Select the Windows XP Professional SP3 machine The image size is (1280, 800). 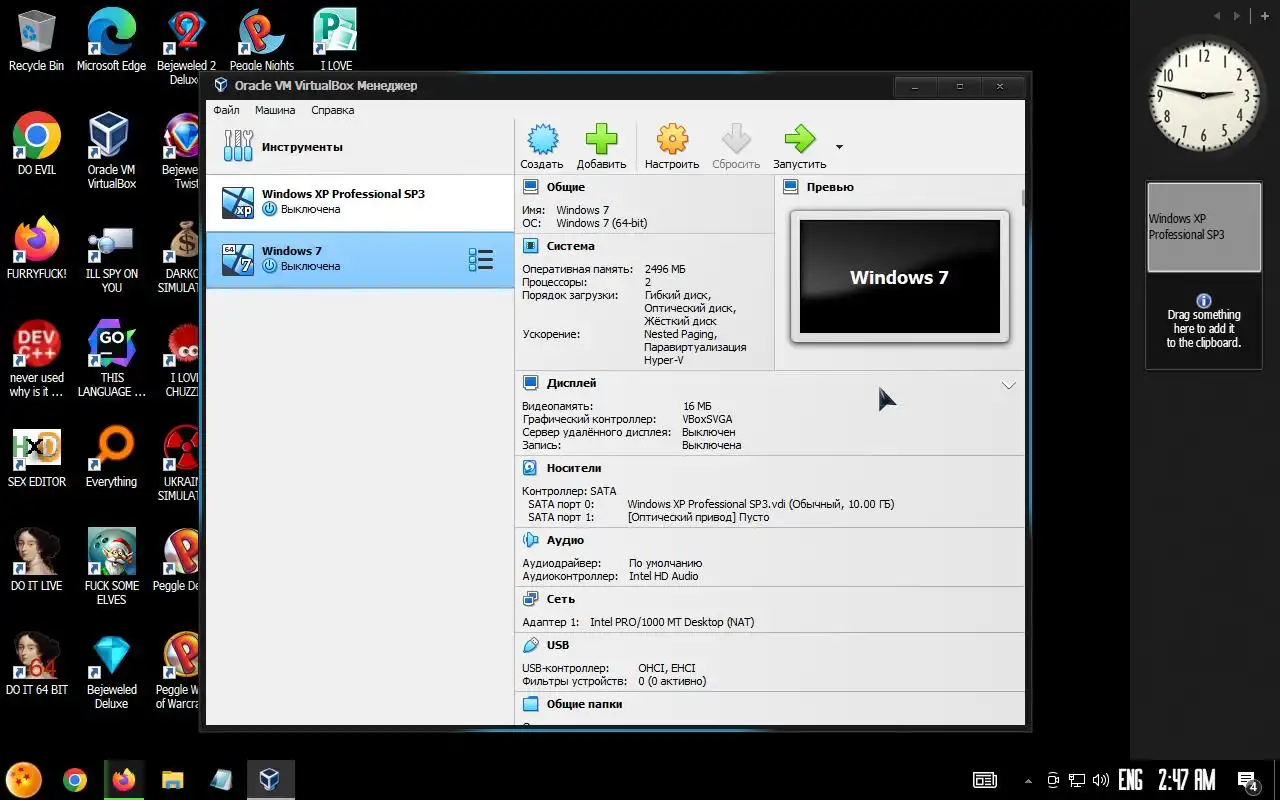click(x=360, y=203)
